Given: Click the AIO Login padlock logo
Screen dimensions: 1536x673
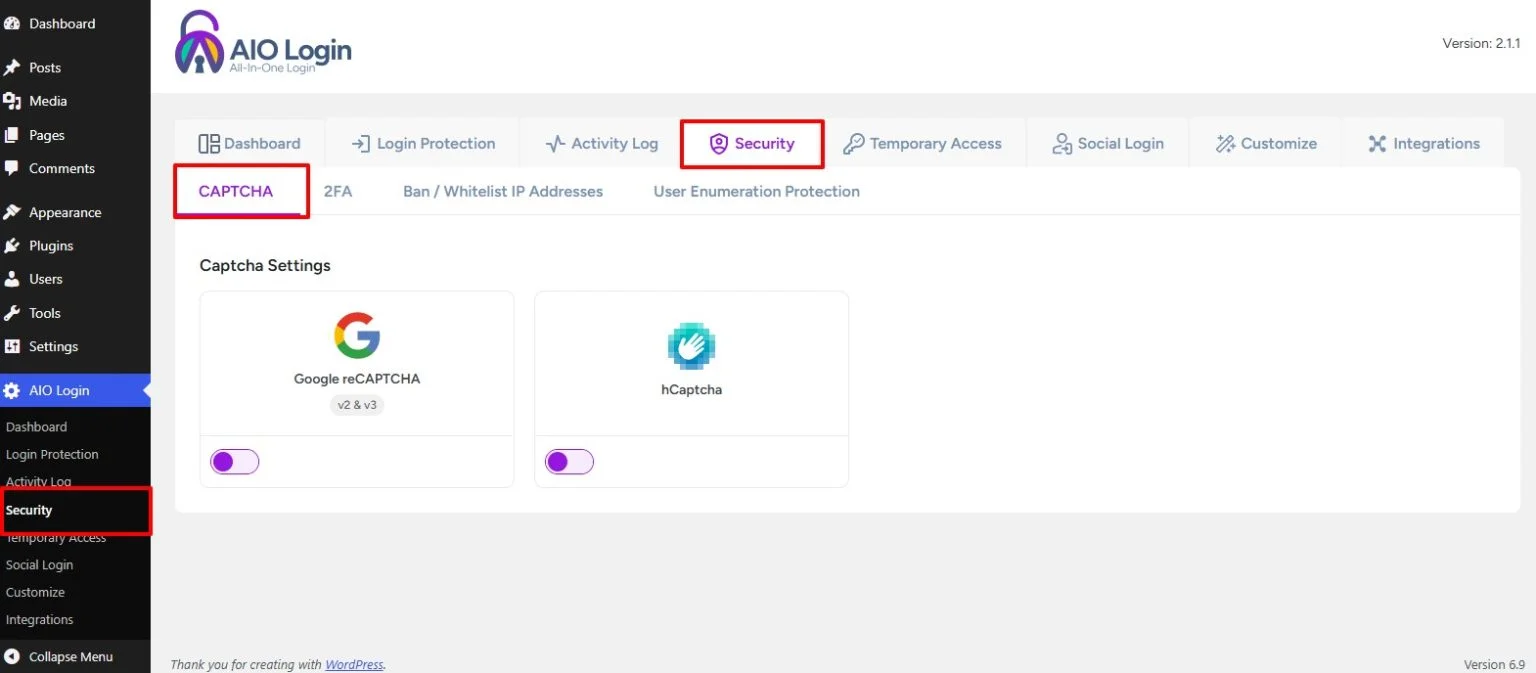Looking at the screenshot, I should (x=199, y=43).
